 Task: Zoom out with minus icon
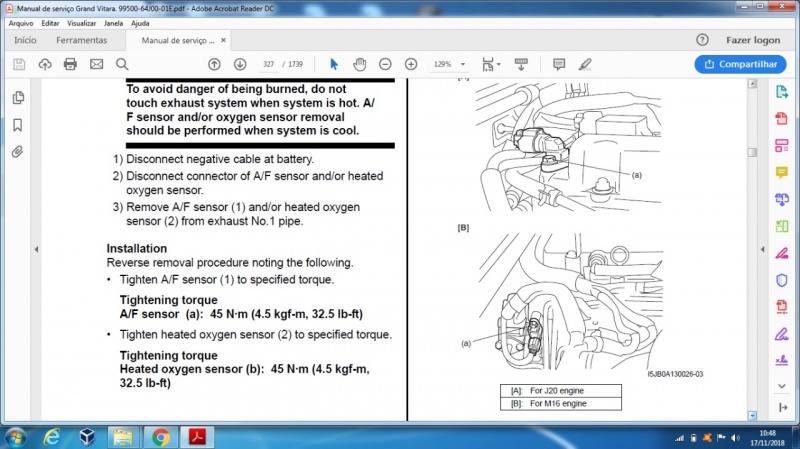(385, 64)
